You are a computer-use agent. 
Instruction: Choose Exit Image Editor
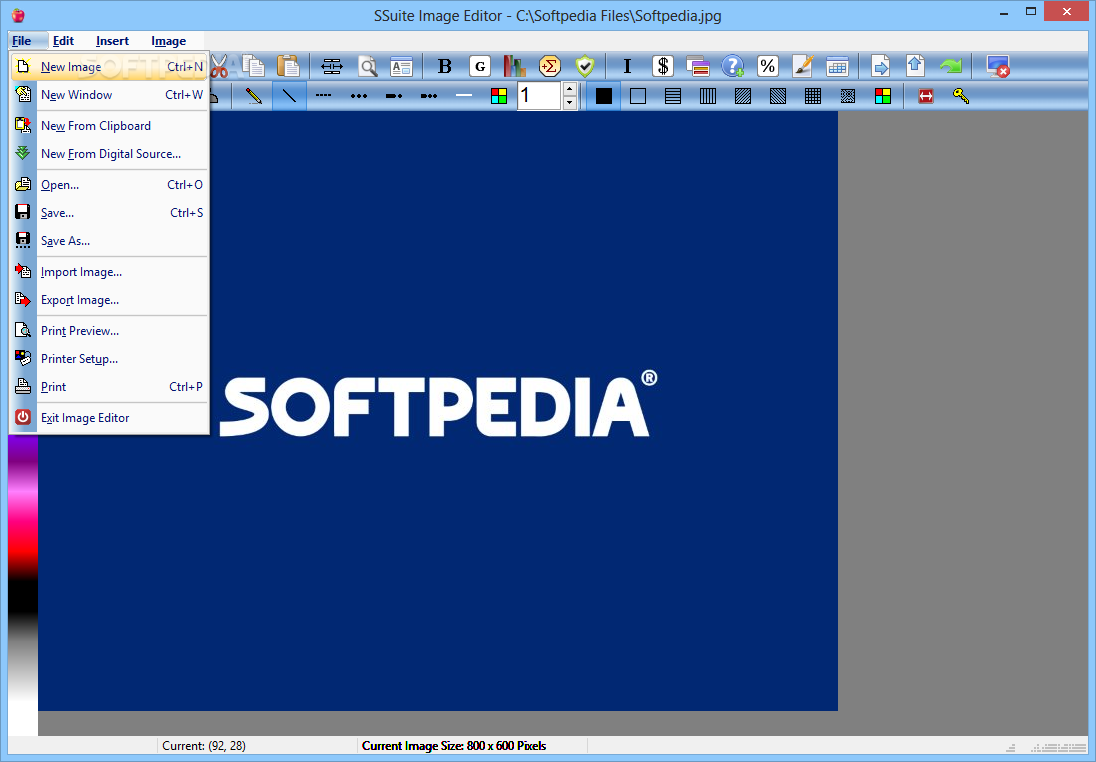pos(109,417)
